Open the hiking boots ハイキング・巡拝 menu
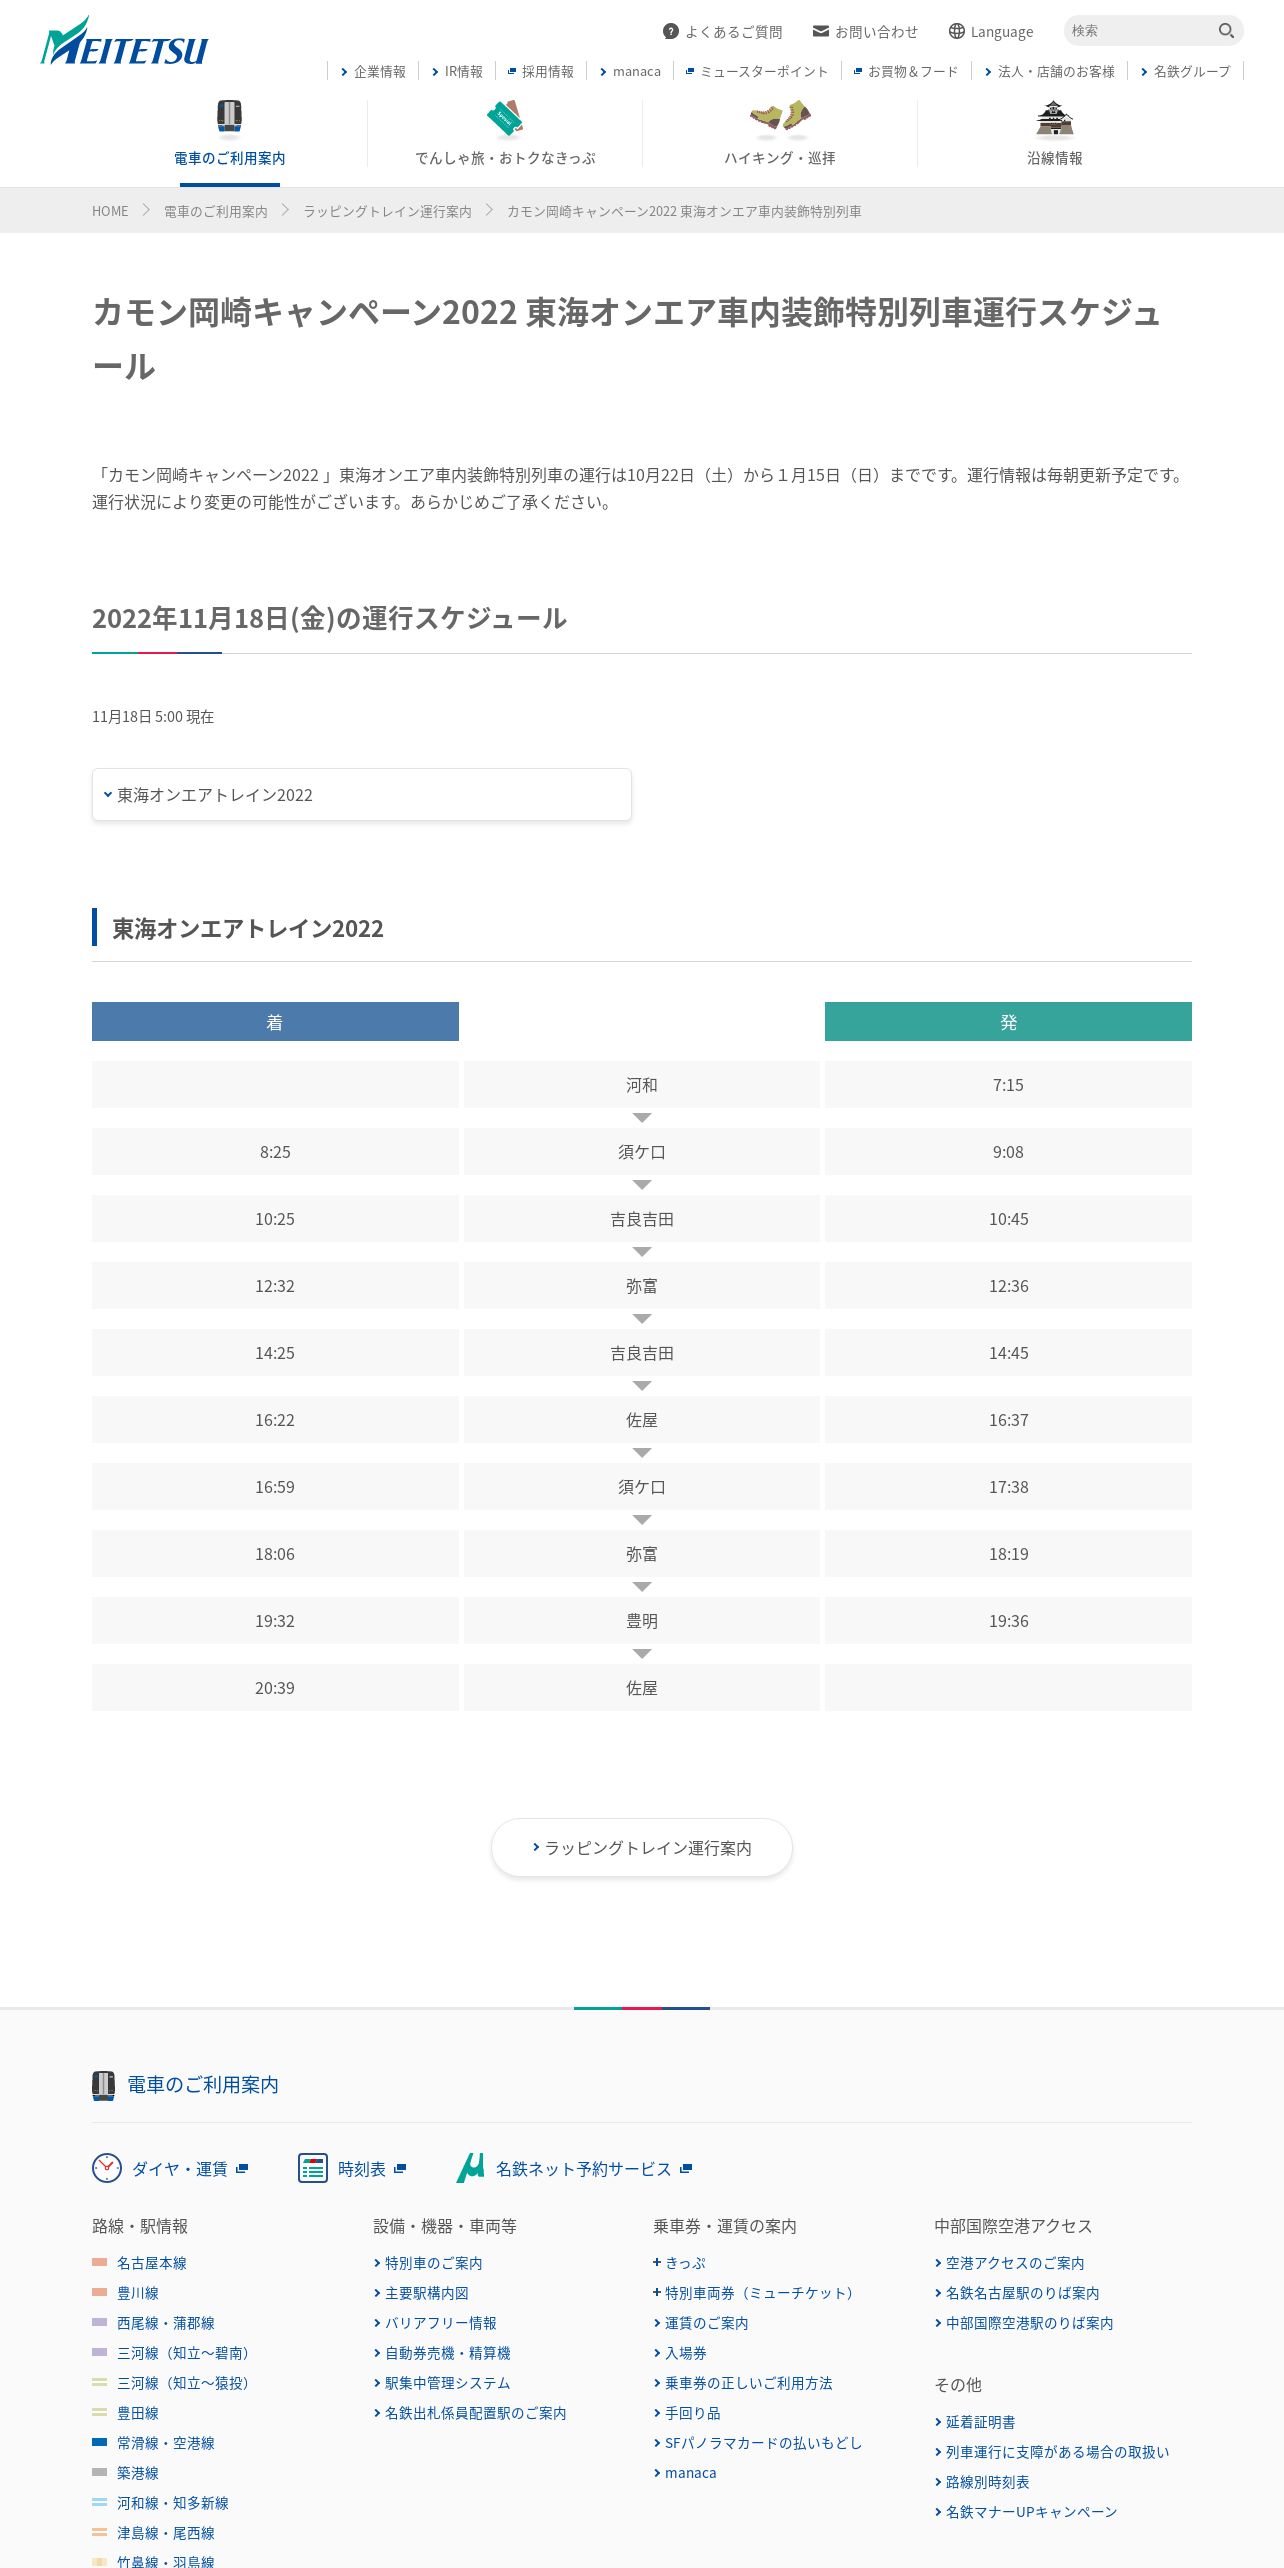1284x2568 pixels. 780,134
